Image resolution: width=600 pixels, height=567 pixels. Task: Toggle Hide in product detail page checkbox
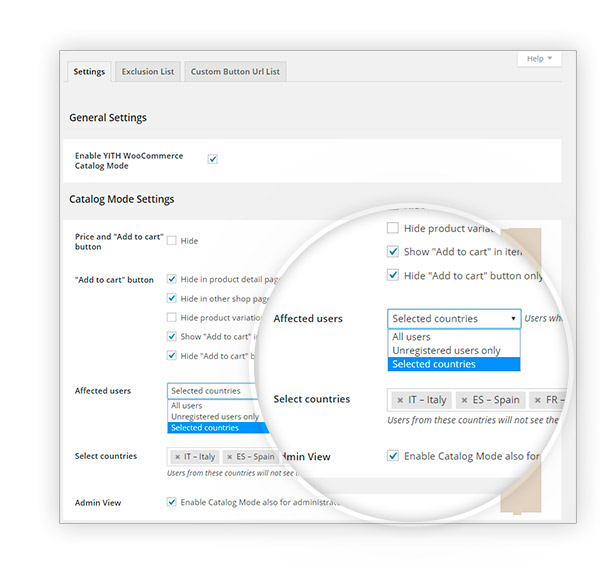[171, 279]
